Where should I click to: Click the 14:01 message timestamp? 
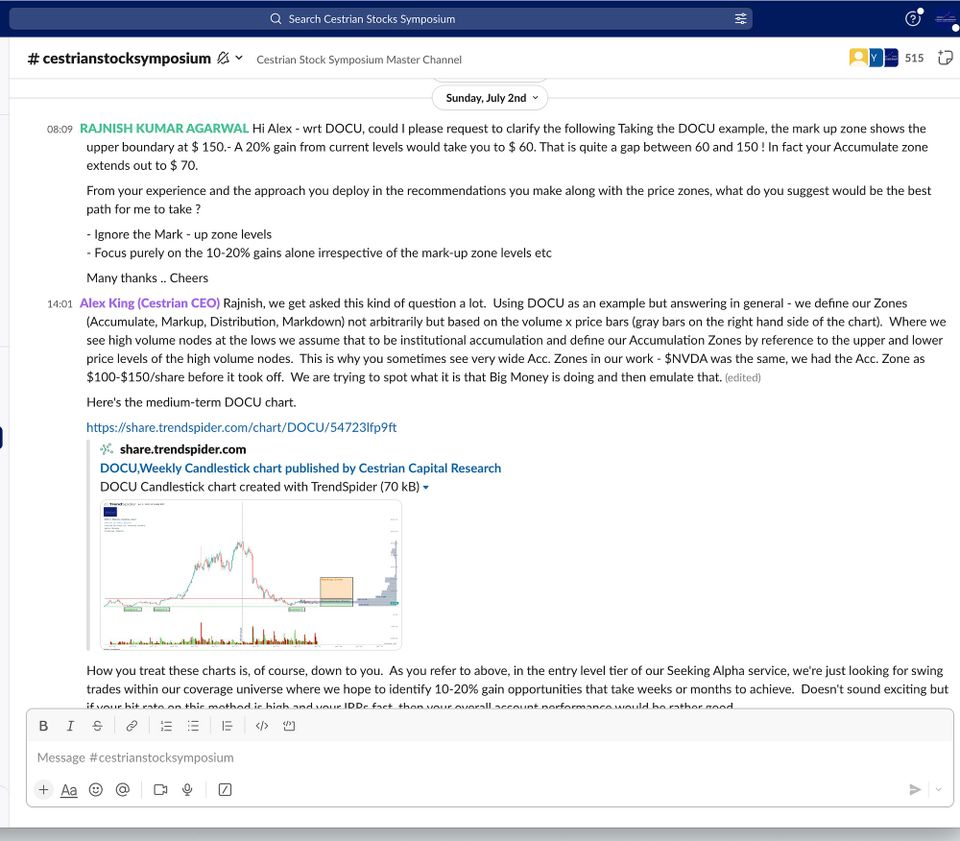(x=59, y=304)
